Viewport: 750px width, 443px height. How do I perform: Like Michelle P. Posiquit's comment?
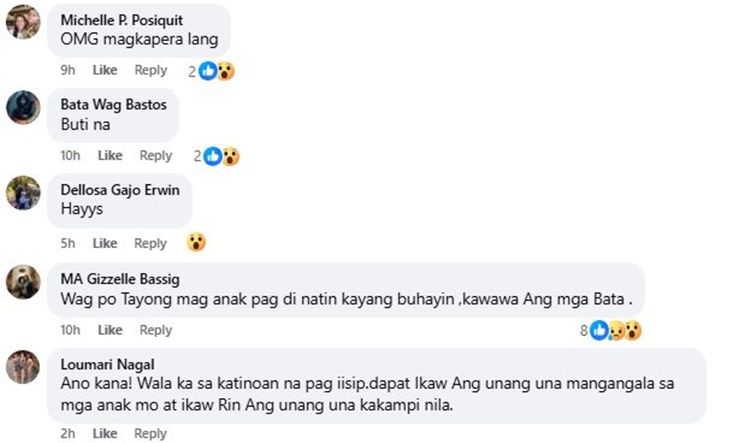[x=105, y=70]
